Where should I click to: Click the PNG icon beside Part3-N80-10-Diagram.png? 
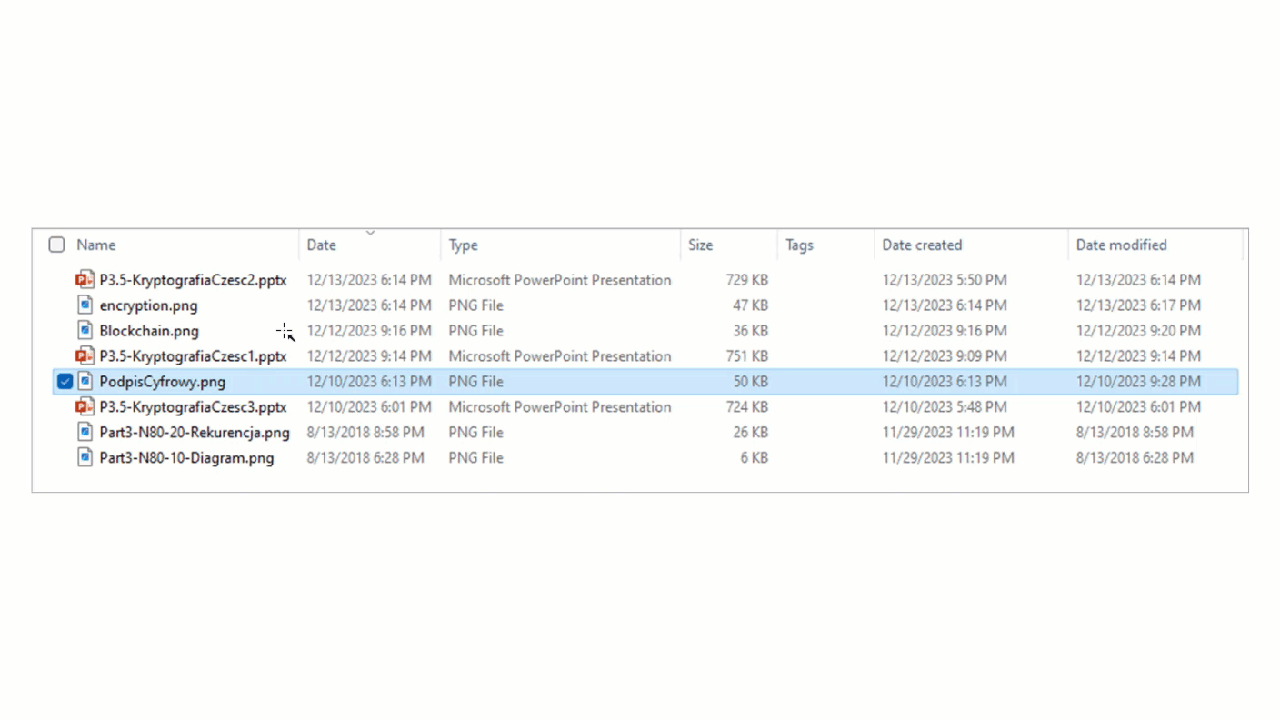coord(84,458)
